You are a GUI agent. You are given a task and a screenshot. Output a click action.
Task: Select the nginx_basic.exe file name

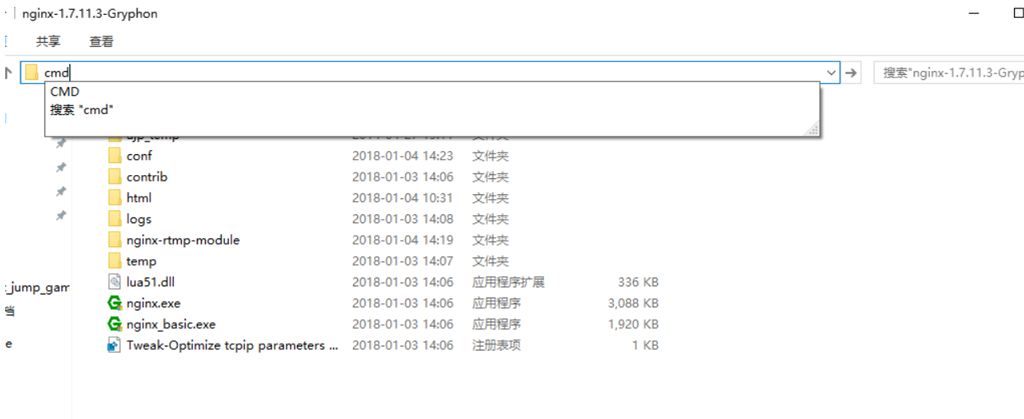tap(171, 324)
